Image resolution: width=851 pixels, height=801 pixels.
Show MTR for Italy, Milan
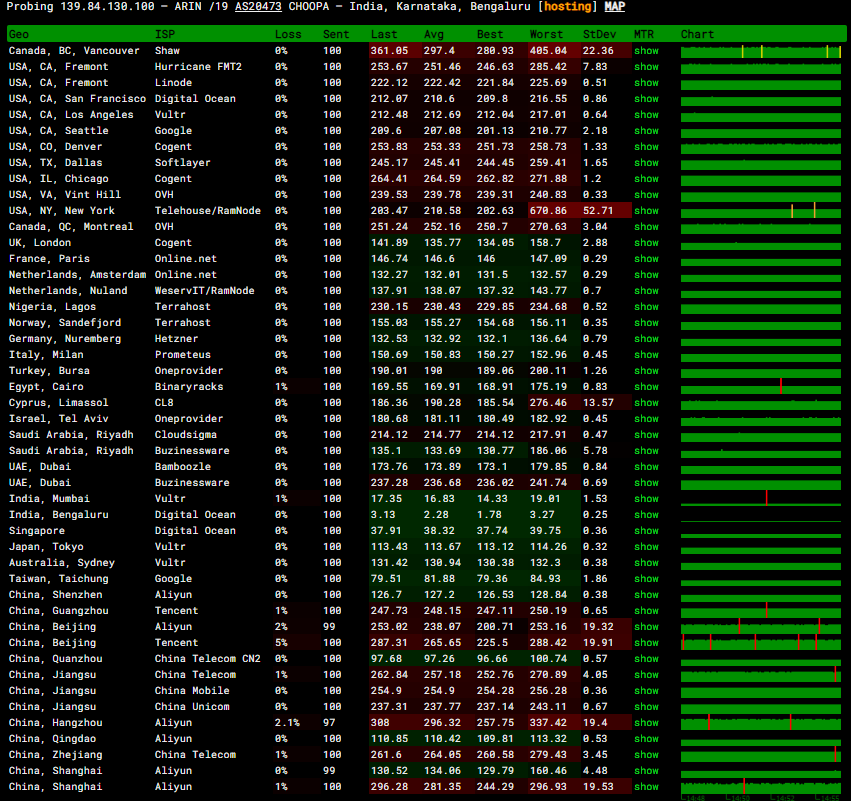click(x=646, y=355)
